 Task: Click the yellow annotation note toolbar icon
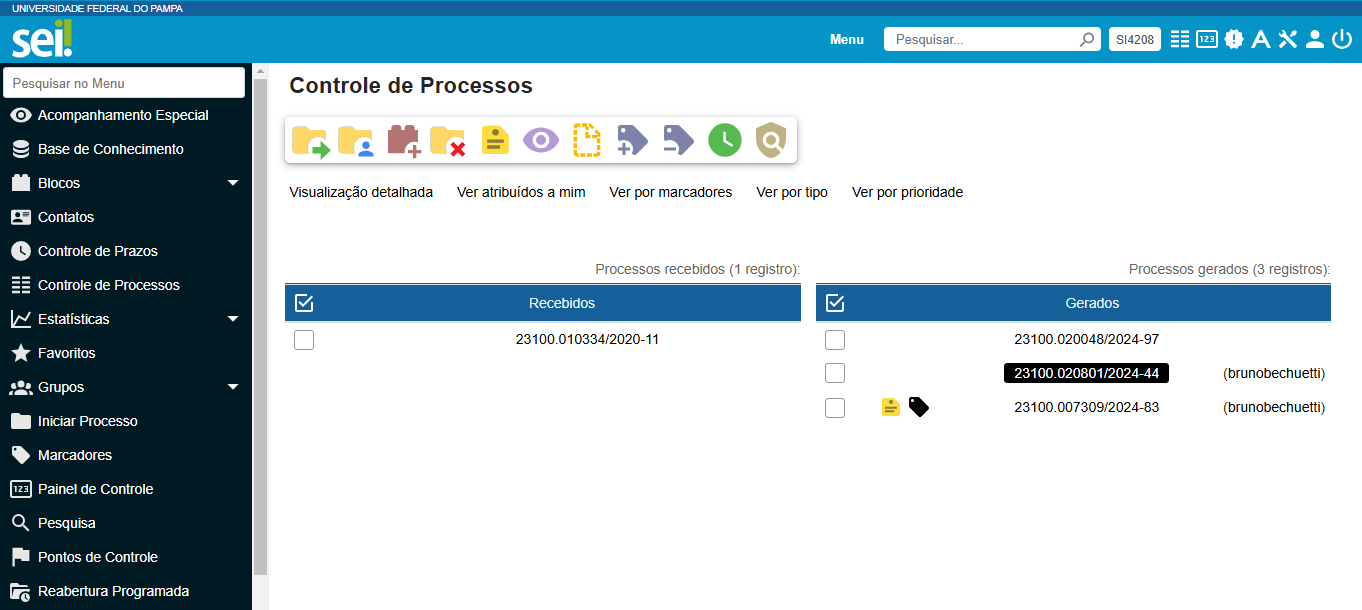click(495, 140)
